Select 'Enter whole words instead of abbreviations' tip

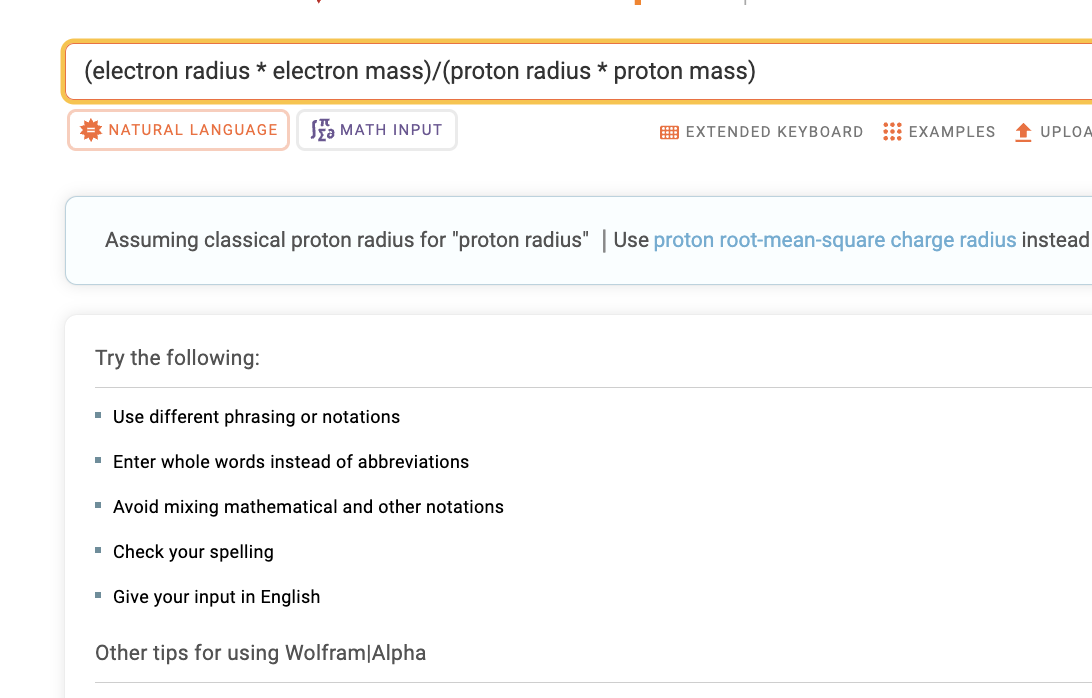[291, 462]
